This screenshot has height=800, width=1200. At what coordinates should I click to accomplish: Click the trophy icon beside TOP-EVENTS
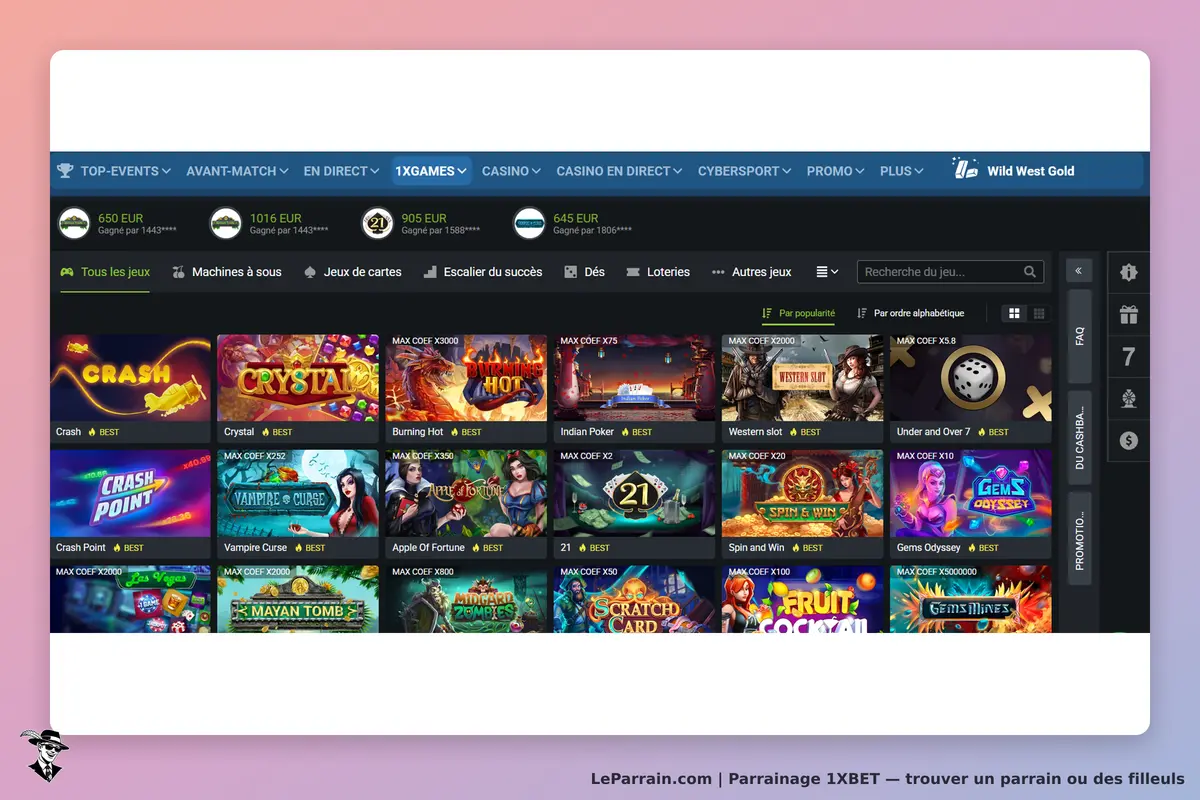click(x=65, y=171)
